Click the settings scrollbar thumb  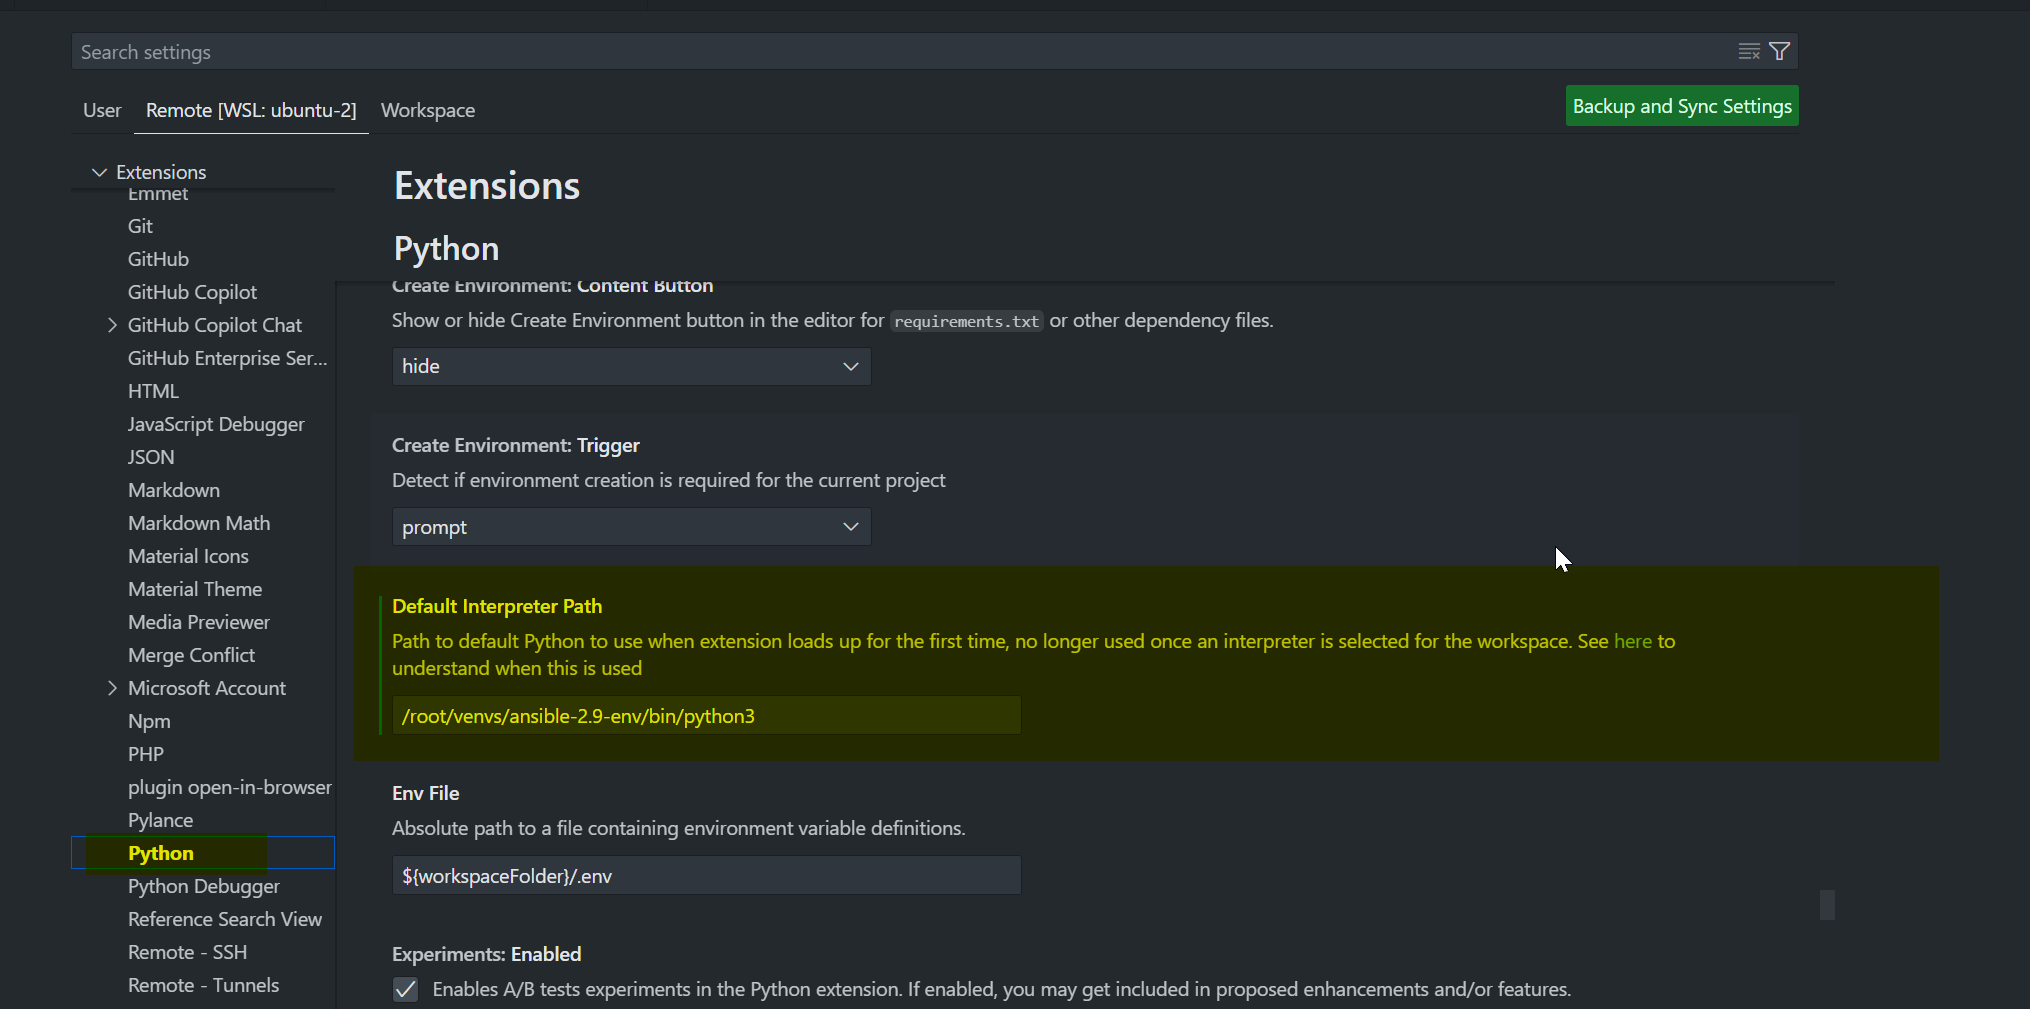click(1827, 905)
